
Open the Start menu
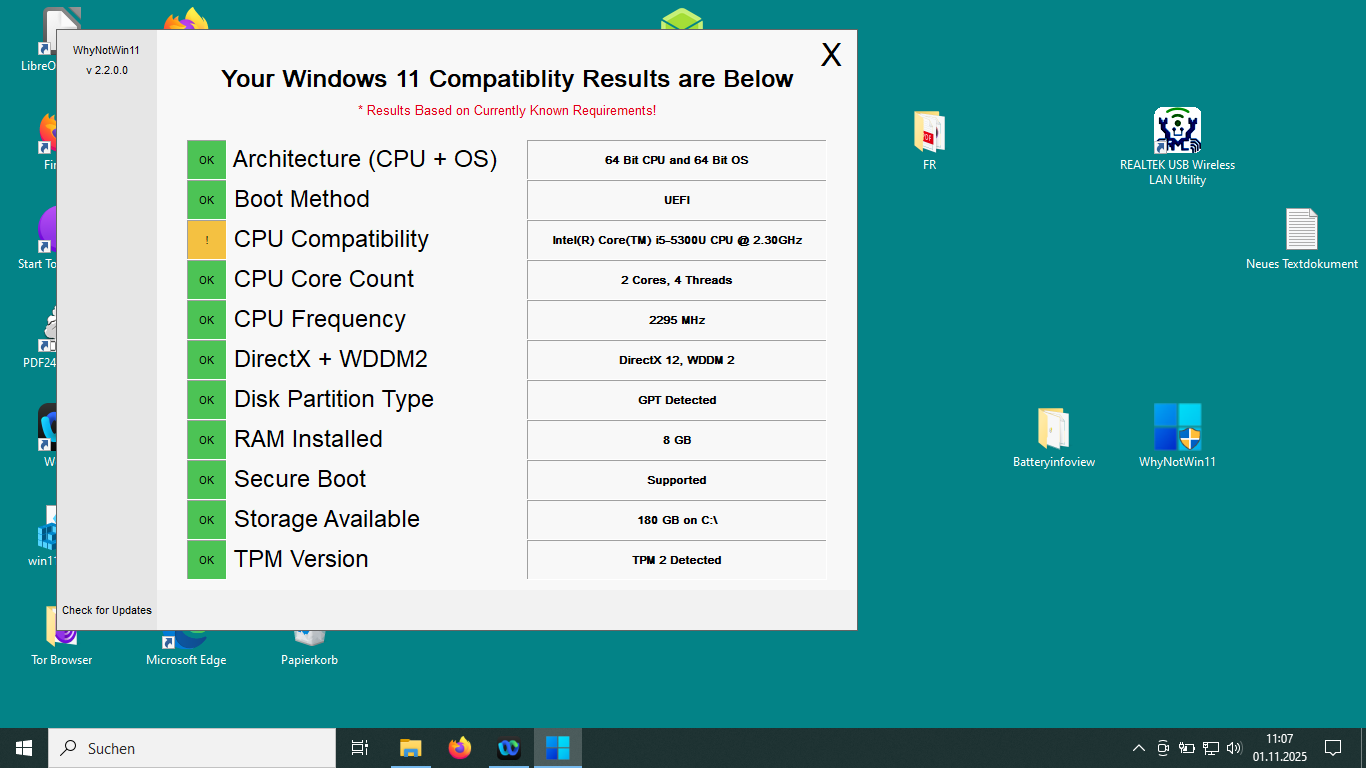[22, 747]
